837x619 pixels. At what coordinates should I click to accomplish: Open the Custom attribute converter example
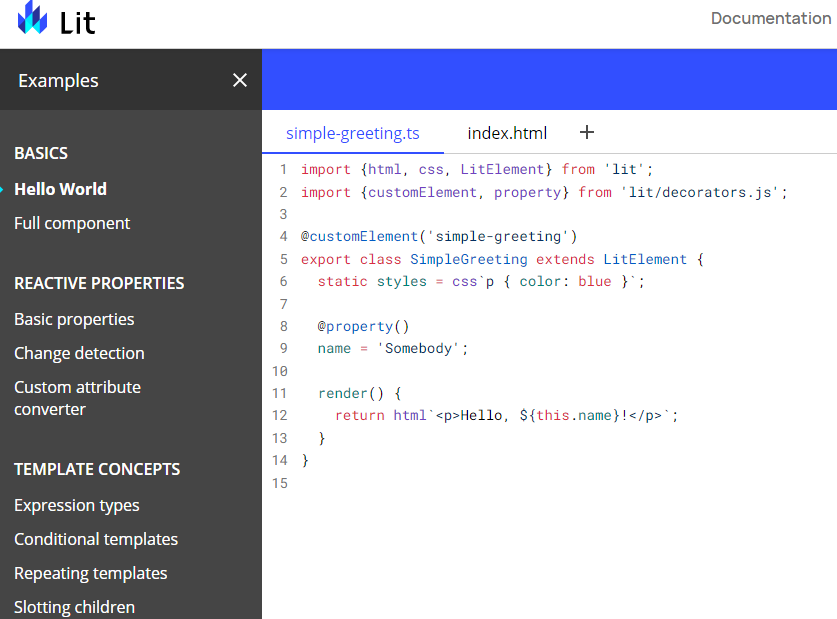(x=77, y=398)
